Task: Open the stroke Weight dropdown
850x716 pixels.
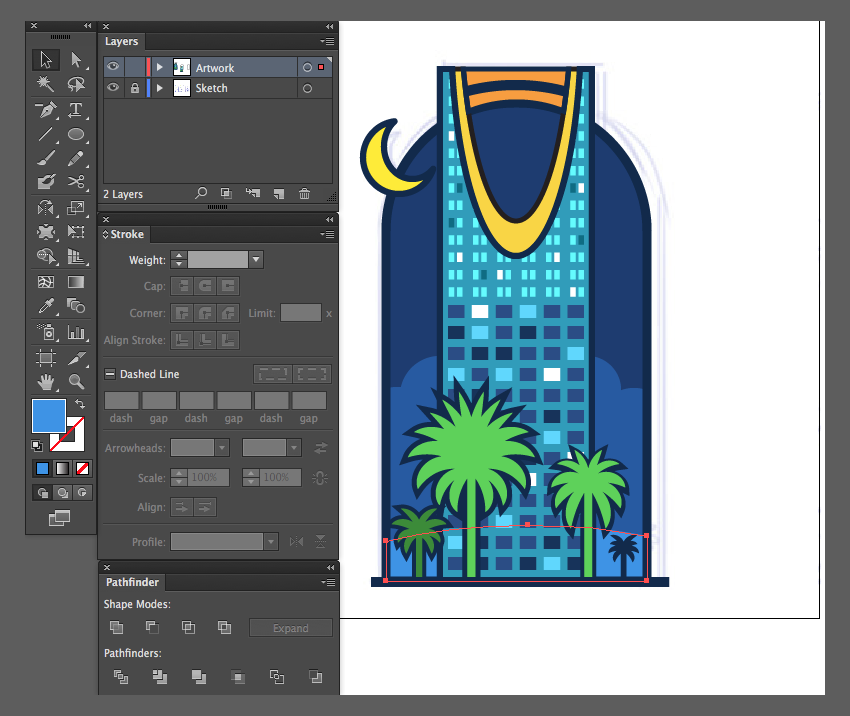Action: 256,260
